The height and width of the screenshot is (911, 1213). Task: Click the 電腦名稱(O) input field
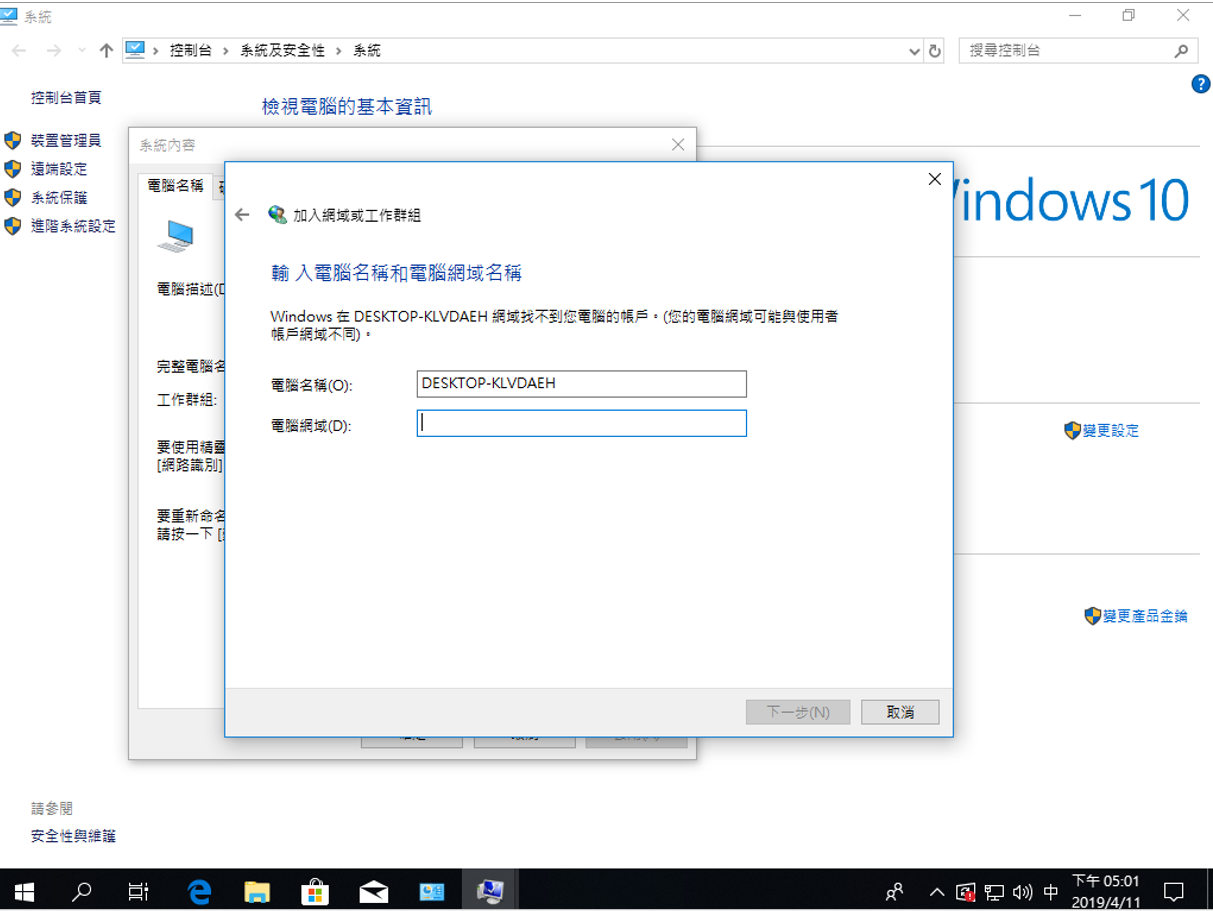point(581,384)
